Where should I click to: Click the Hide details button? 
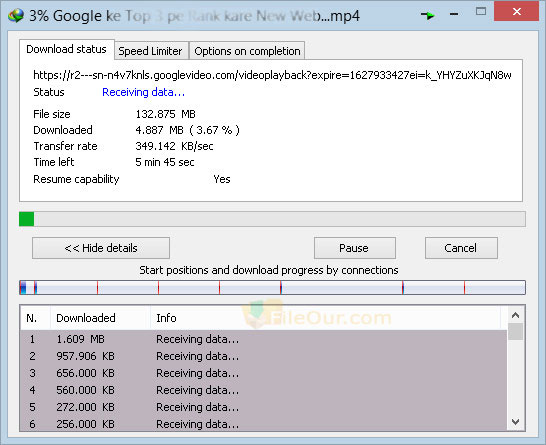coord(101,248)
